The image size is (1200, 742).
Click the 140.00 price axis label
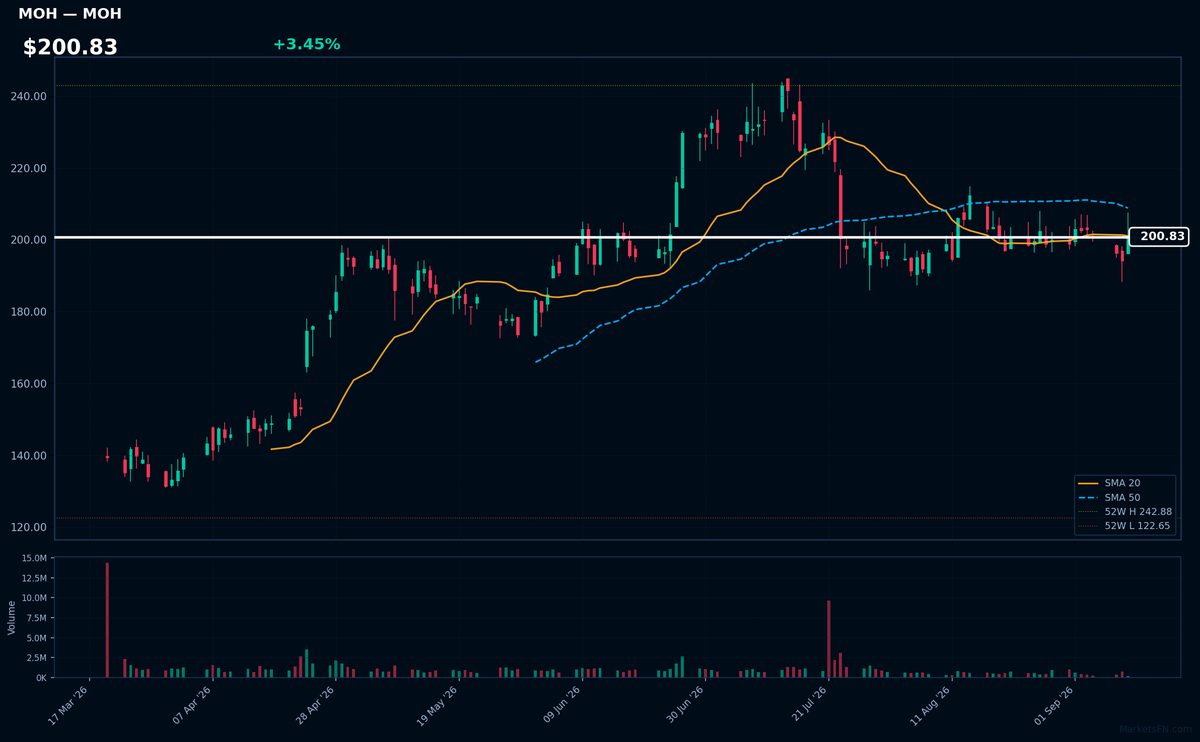tap(28, 456)
